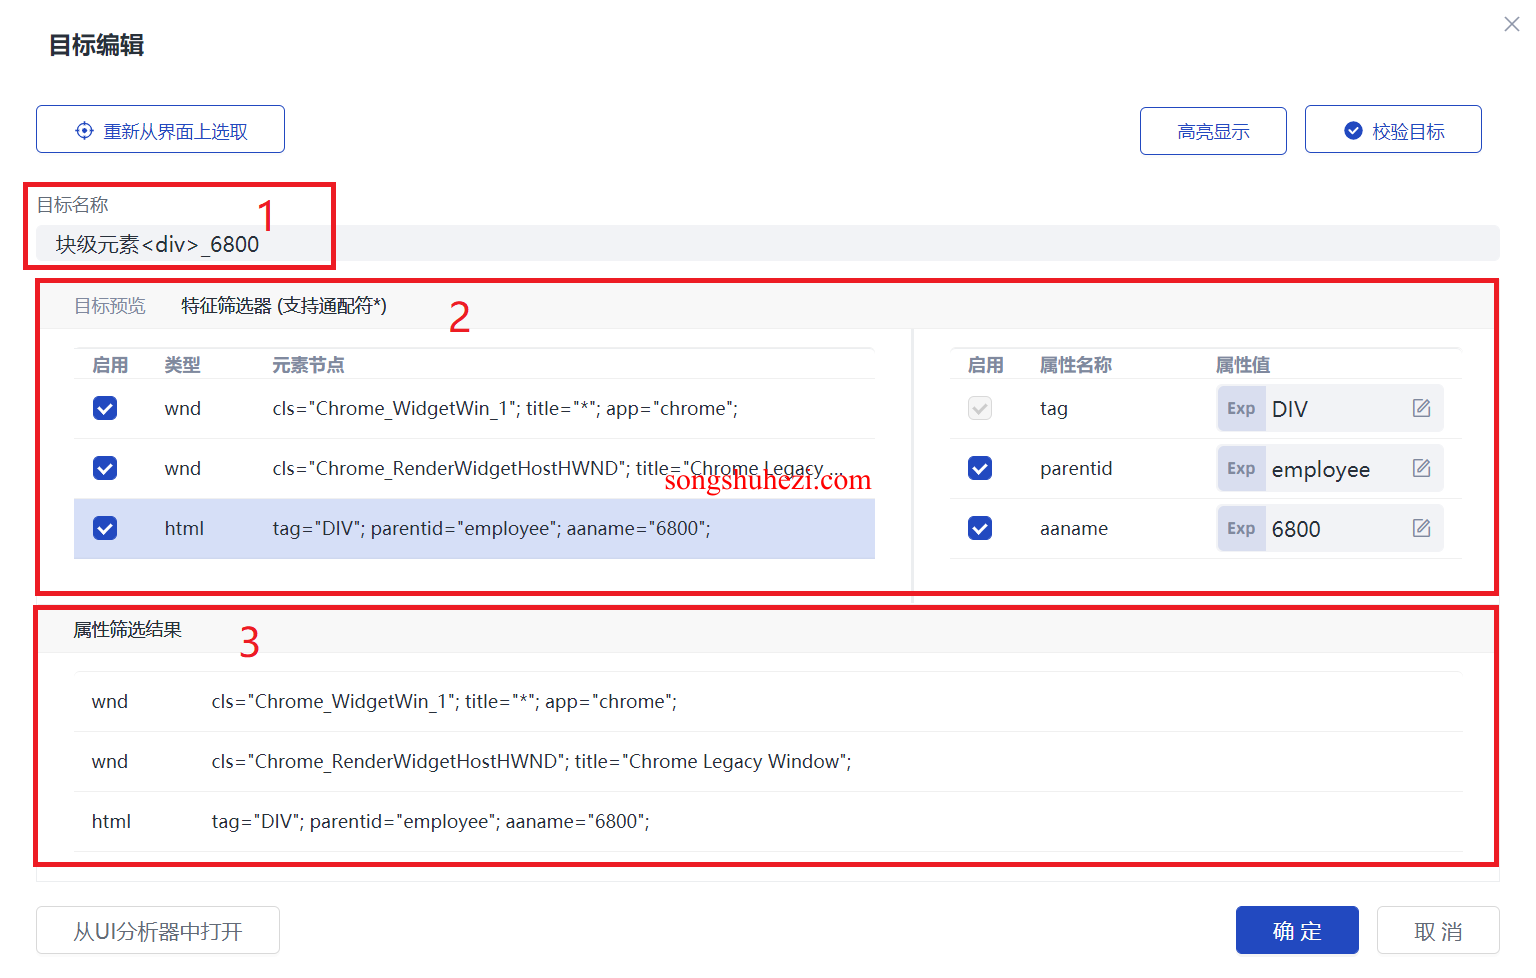This screenshot has height=978, width=1536.
Task: Click the checkmark icon on the 校验目标 button
Action: [1353, 131]
